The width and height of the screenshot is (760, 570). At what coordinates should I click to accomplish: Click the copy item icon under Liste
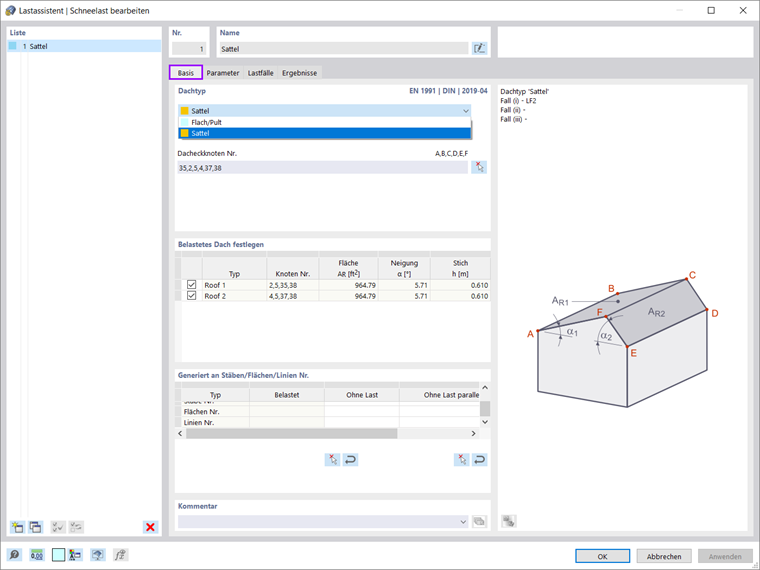click(x=35, y=527)
